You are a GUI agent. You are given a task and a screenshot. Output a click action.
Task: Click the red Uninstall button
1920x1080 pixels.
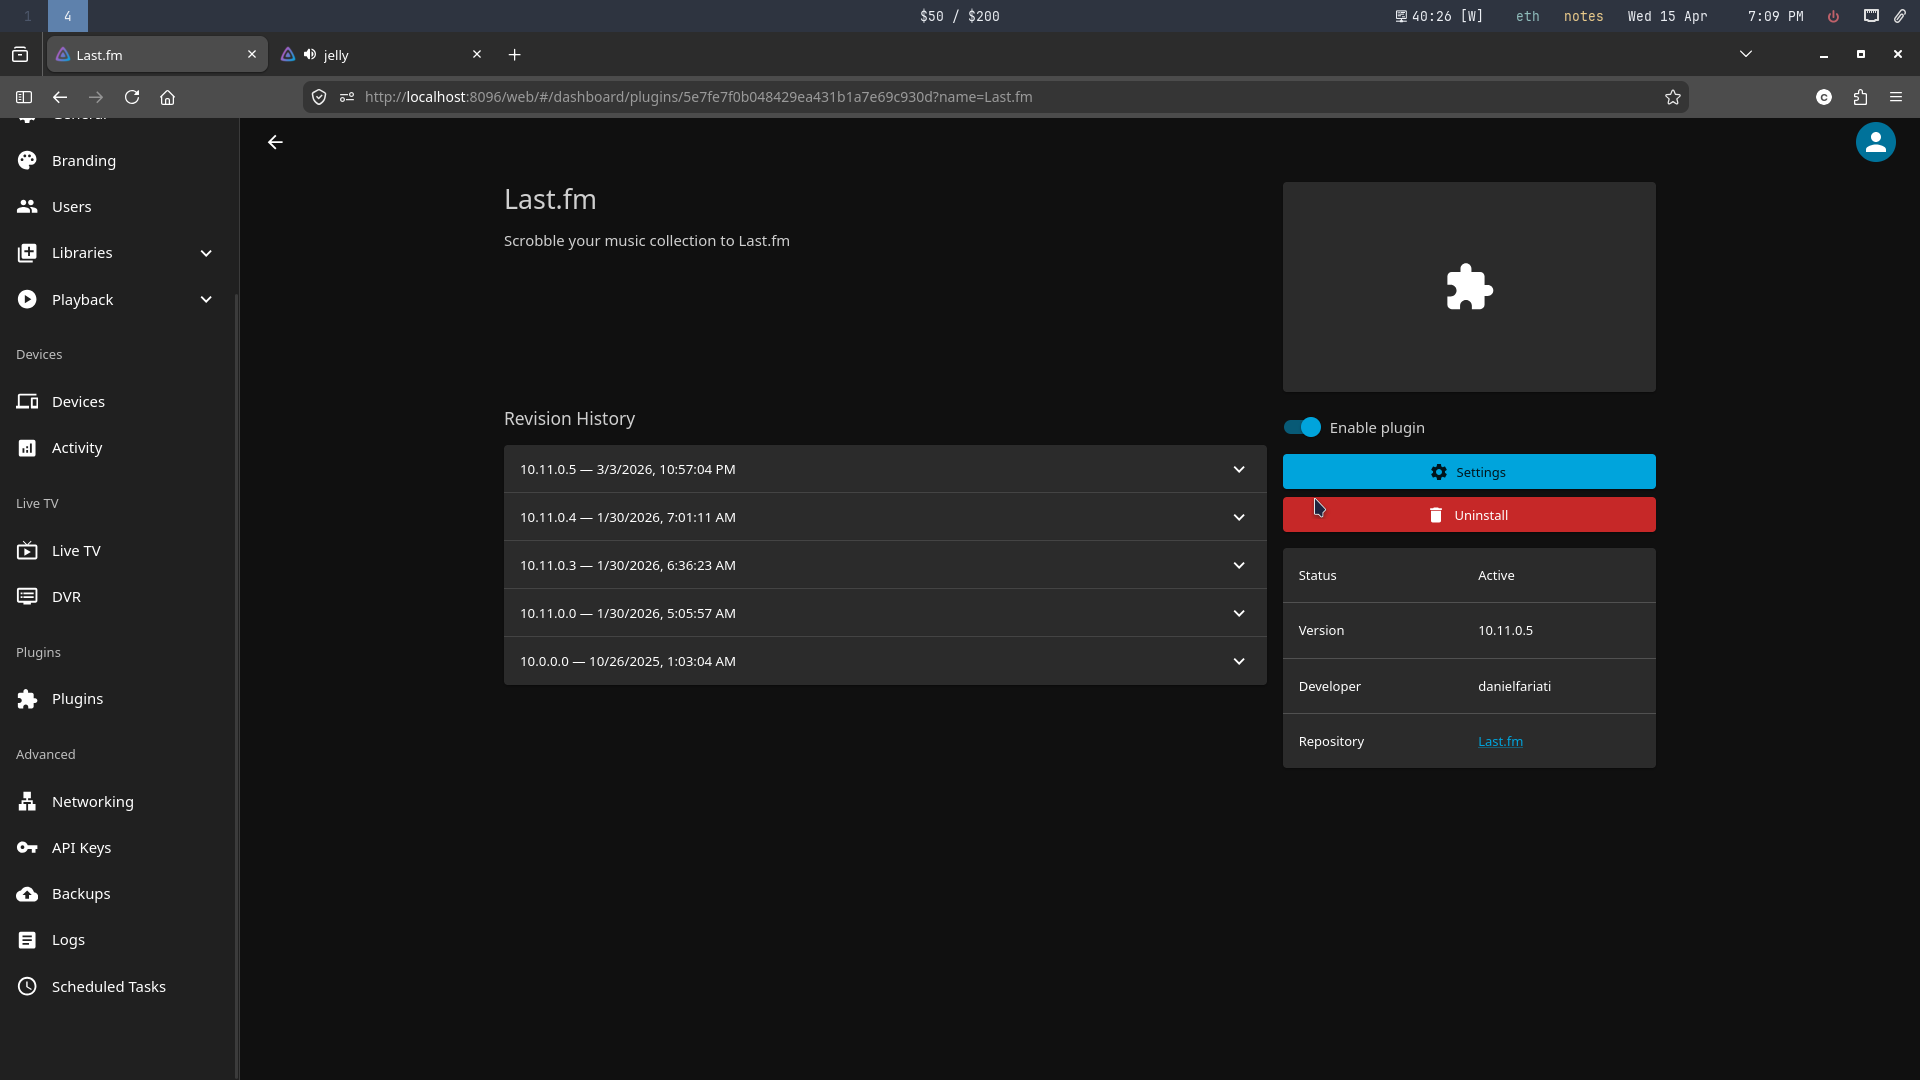click(1469, 515)
